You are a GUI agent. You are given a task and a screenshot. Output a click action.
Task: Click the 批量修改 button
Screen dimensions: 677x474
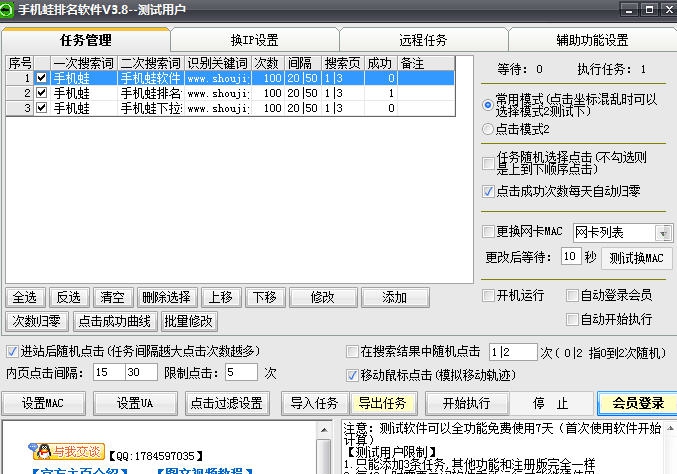[x=189, y=321]
